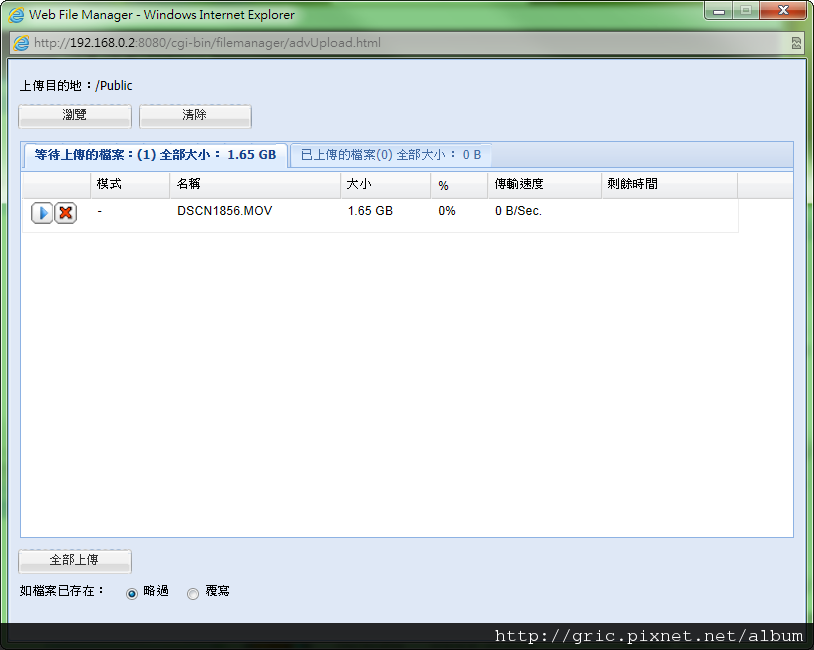Click compatibility view icon in address bar
Image resolution: width=814 pixels, height=650 pixels.
point(796,43)
